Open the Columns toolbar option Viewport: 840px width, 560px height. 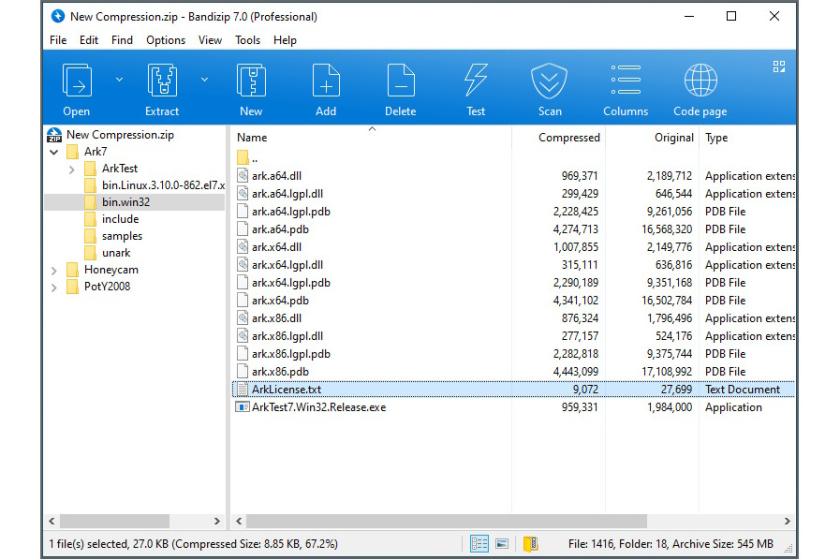(x=626, y=80)
